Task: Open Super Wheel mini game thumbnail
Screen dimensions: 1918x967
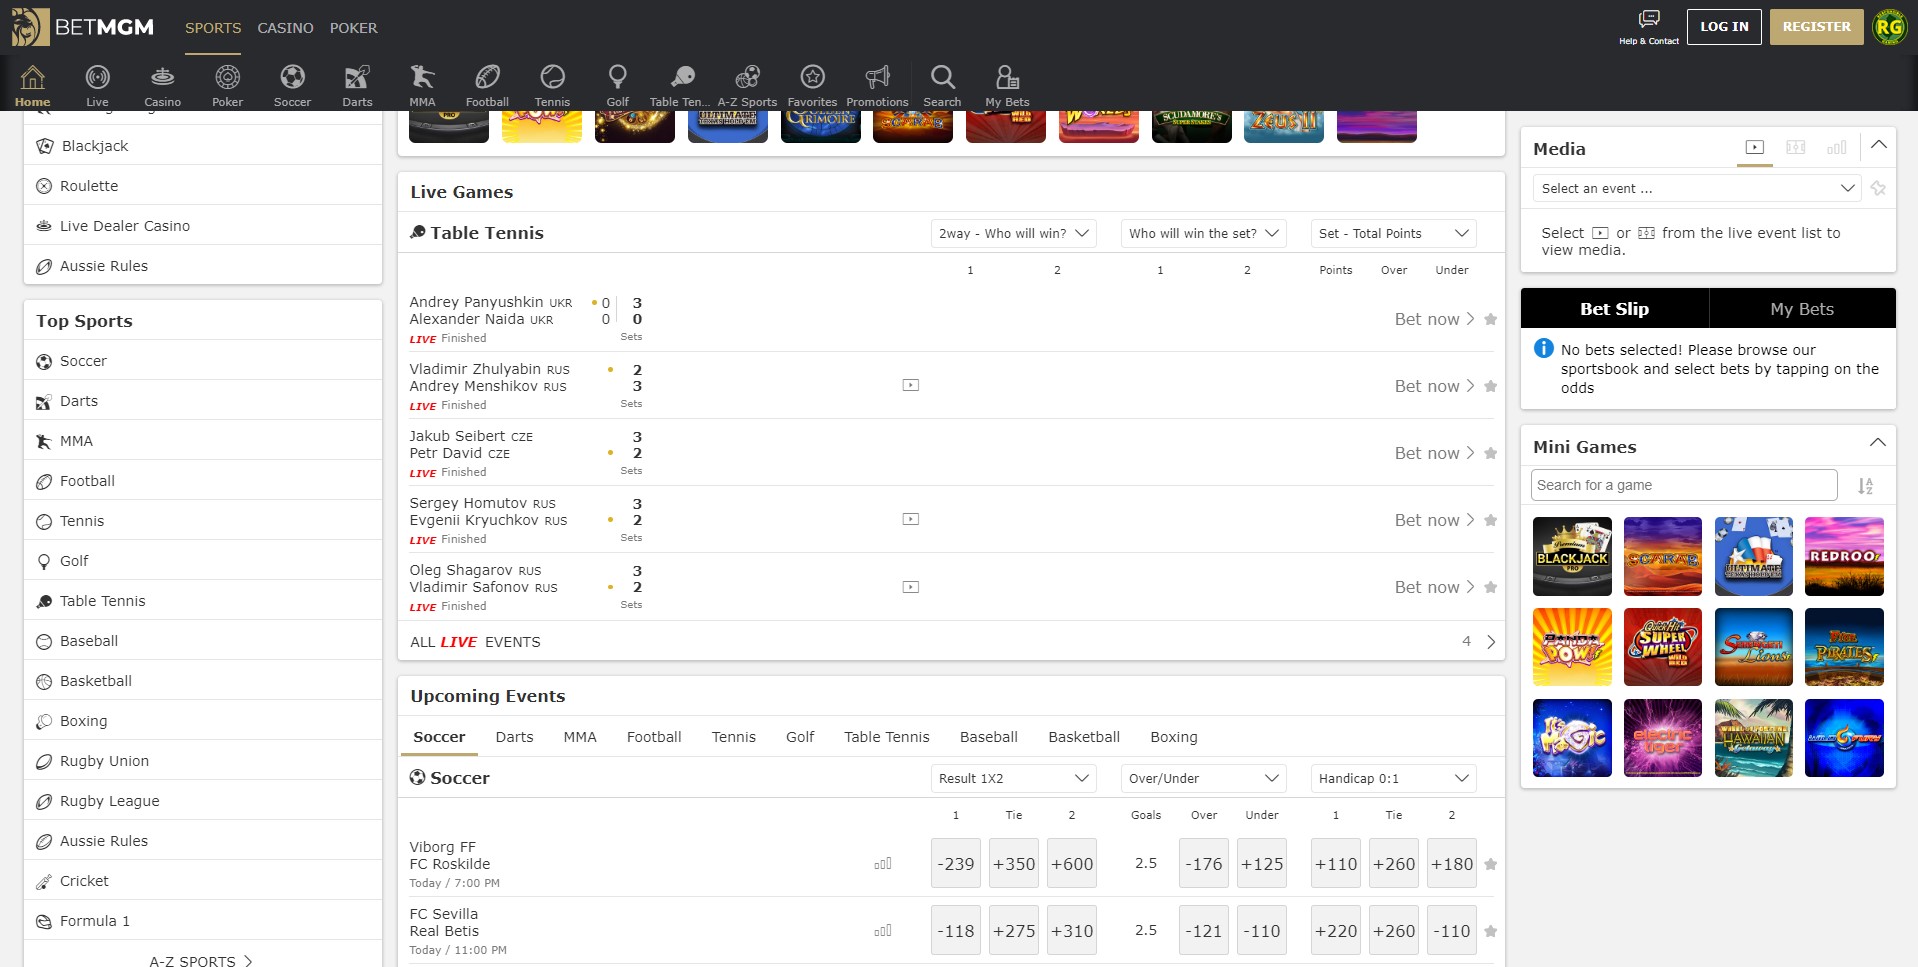Action: pos(1663,646)
